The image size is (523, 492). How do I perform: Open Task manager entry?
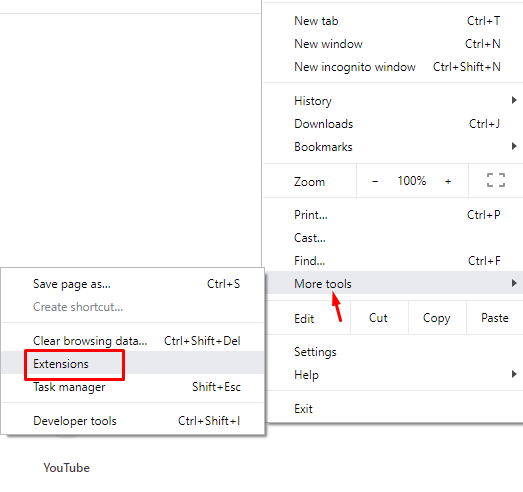(133, 387)
